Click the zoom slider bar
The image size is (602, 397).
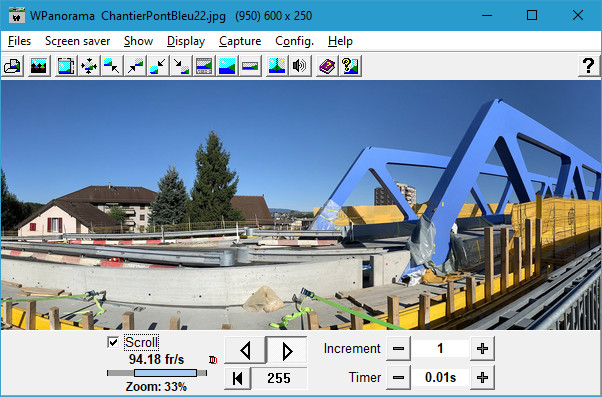tap(157, 373)
